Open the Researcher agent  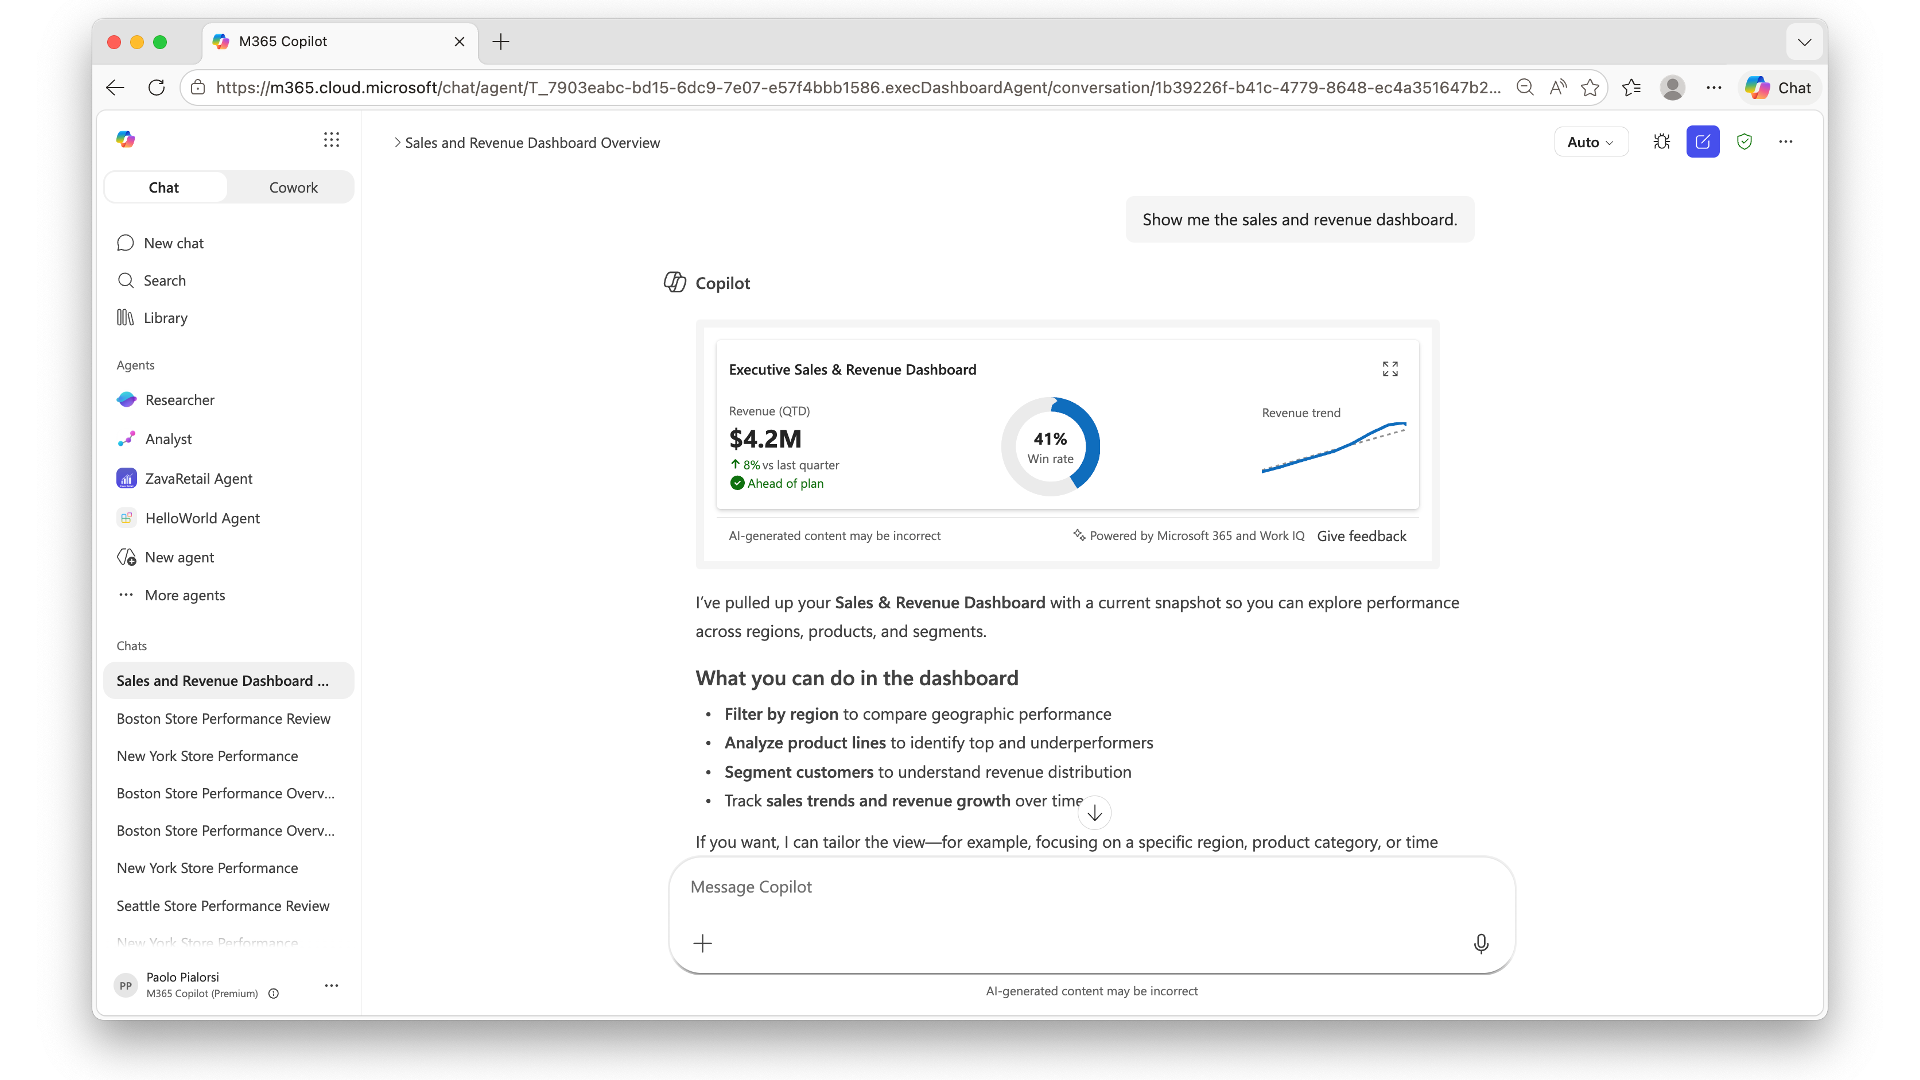pos(228,400)
